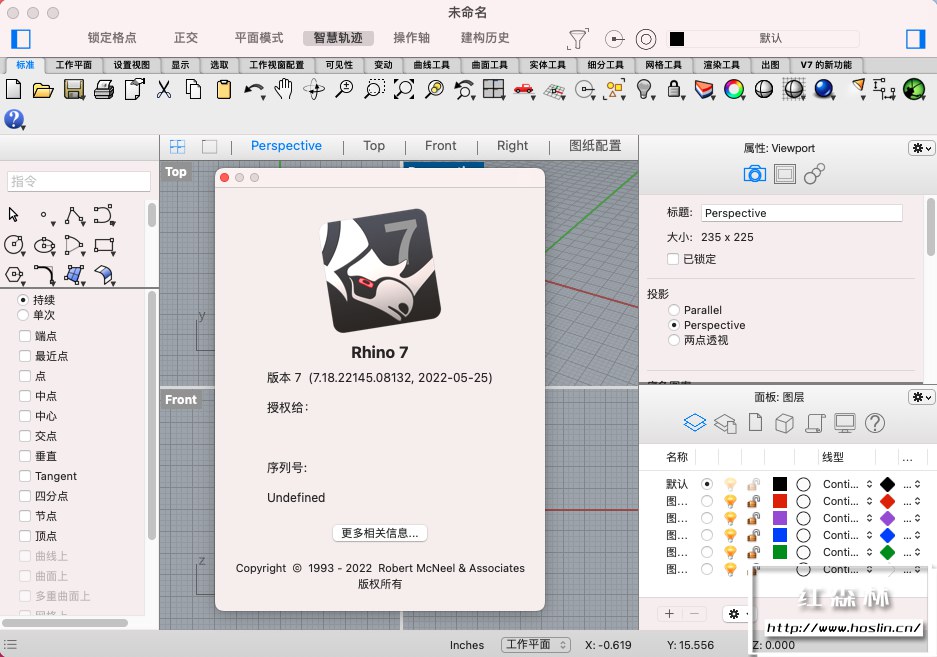This screenshot has height=657, width=937.
Task: Click the black color swatch of 默认 layer
Action: 779,484
